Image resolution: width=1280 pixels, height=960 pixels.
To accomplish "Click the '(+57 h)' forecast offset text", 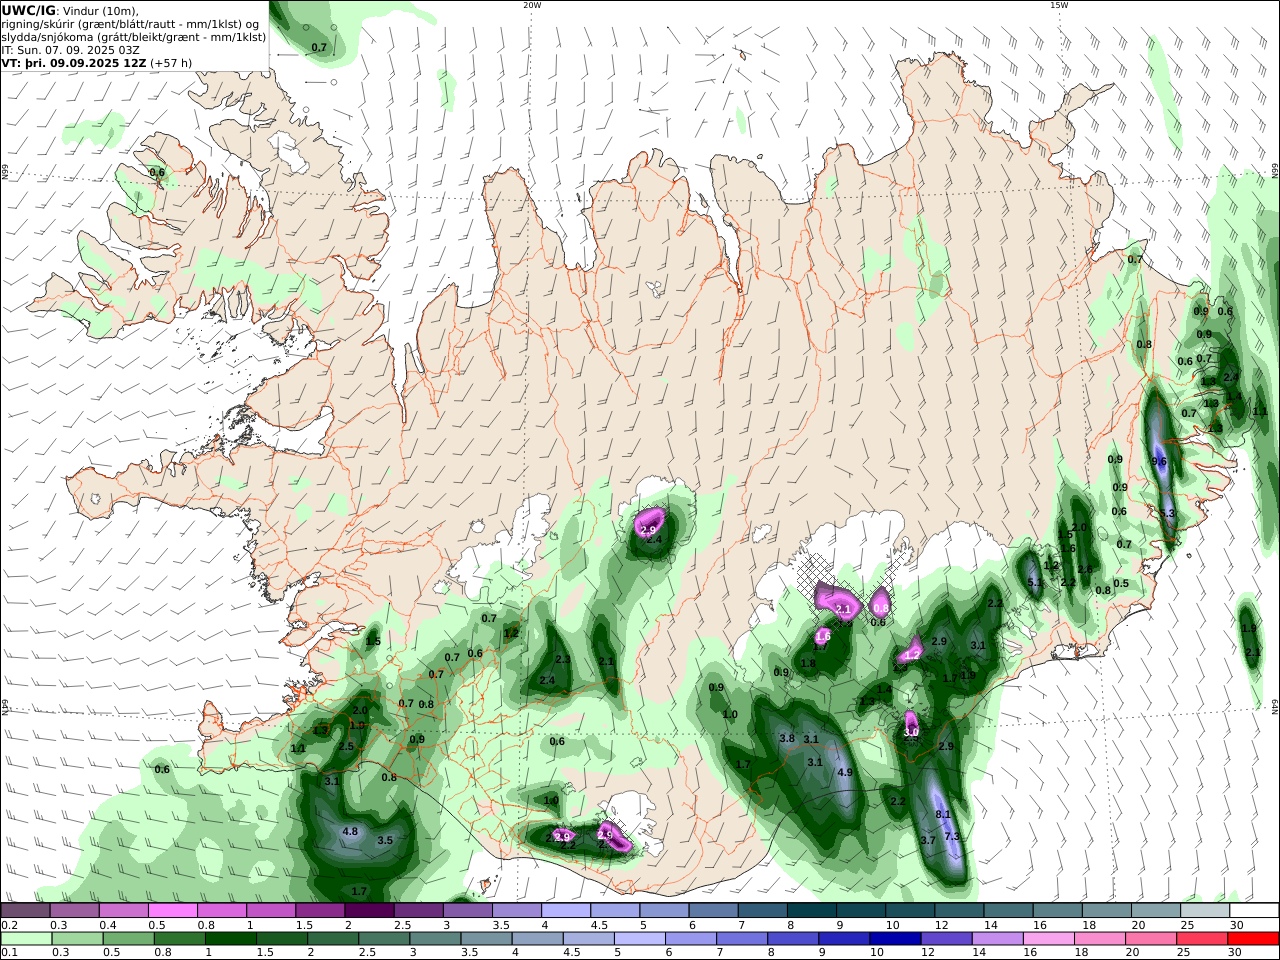I will point(171,62).
